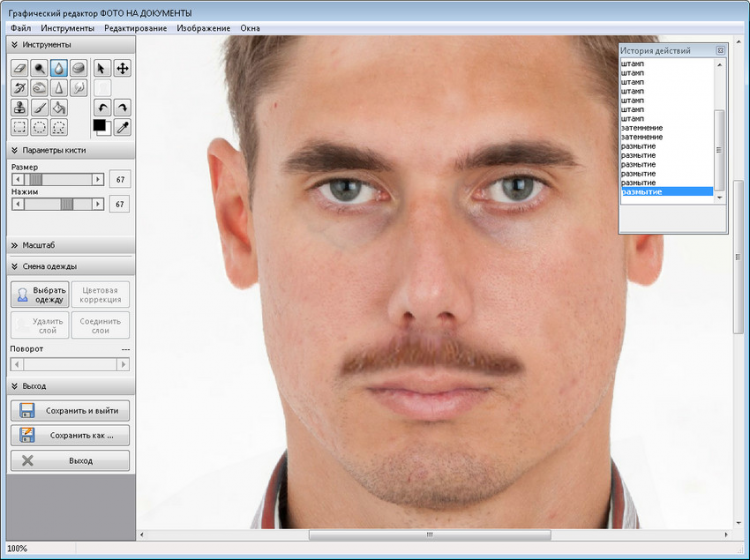Open the Окна menu
750x560 pixels.
click(x=250, y=28)
